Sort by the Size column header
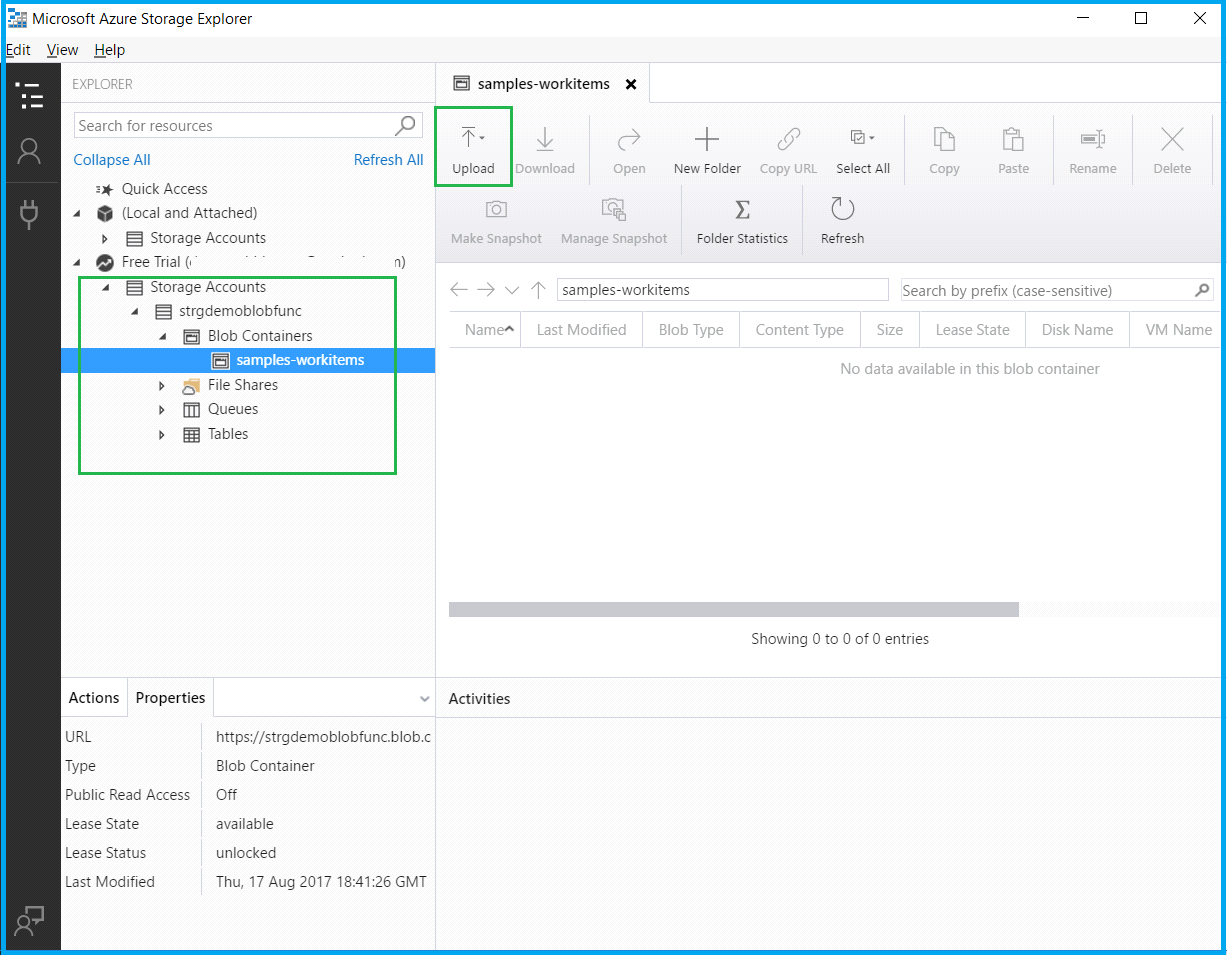This screenshot has height=955, width=1227. (889, 329)
